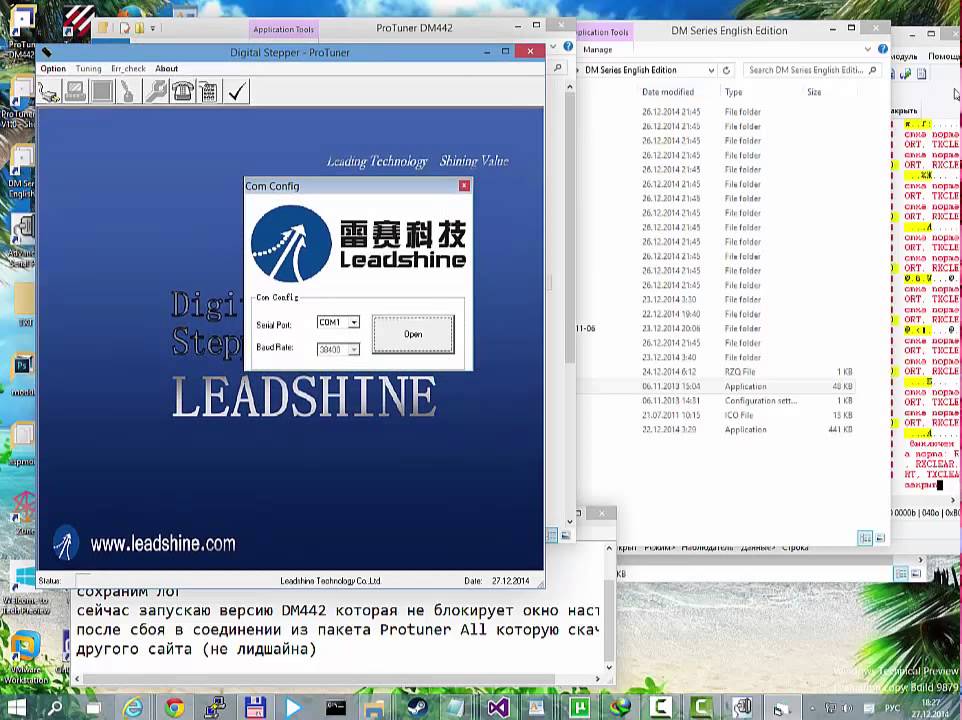The image size is (962, 720).
Task: Select the 441 KB Application row
Action: pyautogui.click(x=715, y=429)
